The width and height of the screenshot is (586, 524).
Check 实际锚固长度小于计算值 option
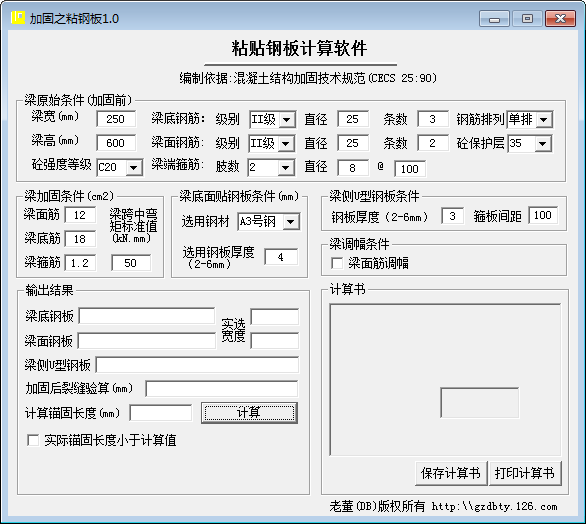pos(33,440)
